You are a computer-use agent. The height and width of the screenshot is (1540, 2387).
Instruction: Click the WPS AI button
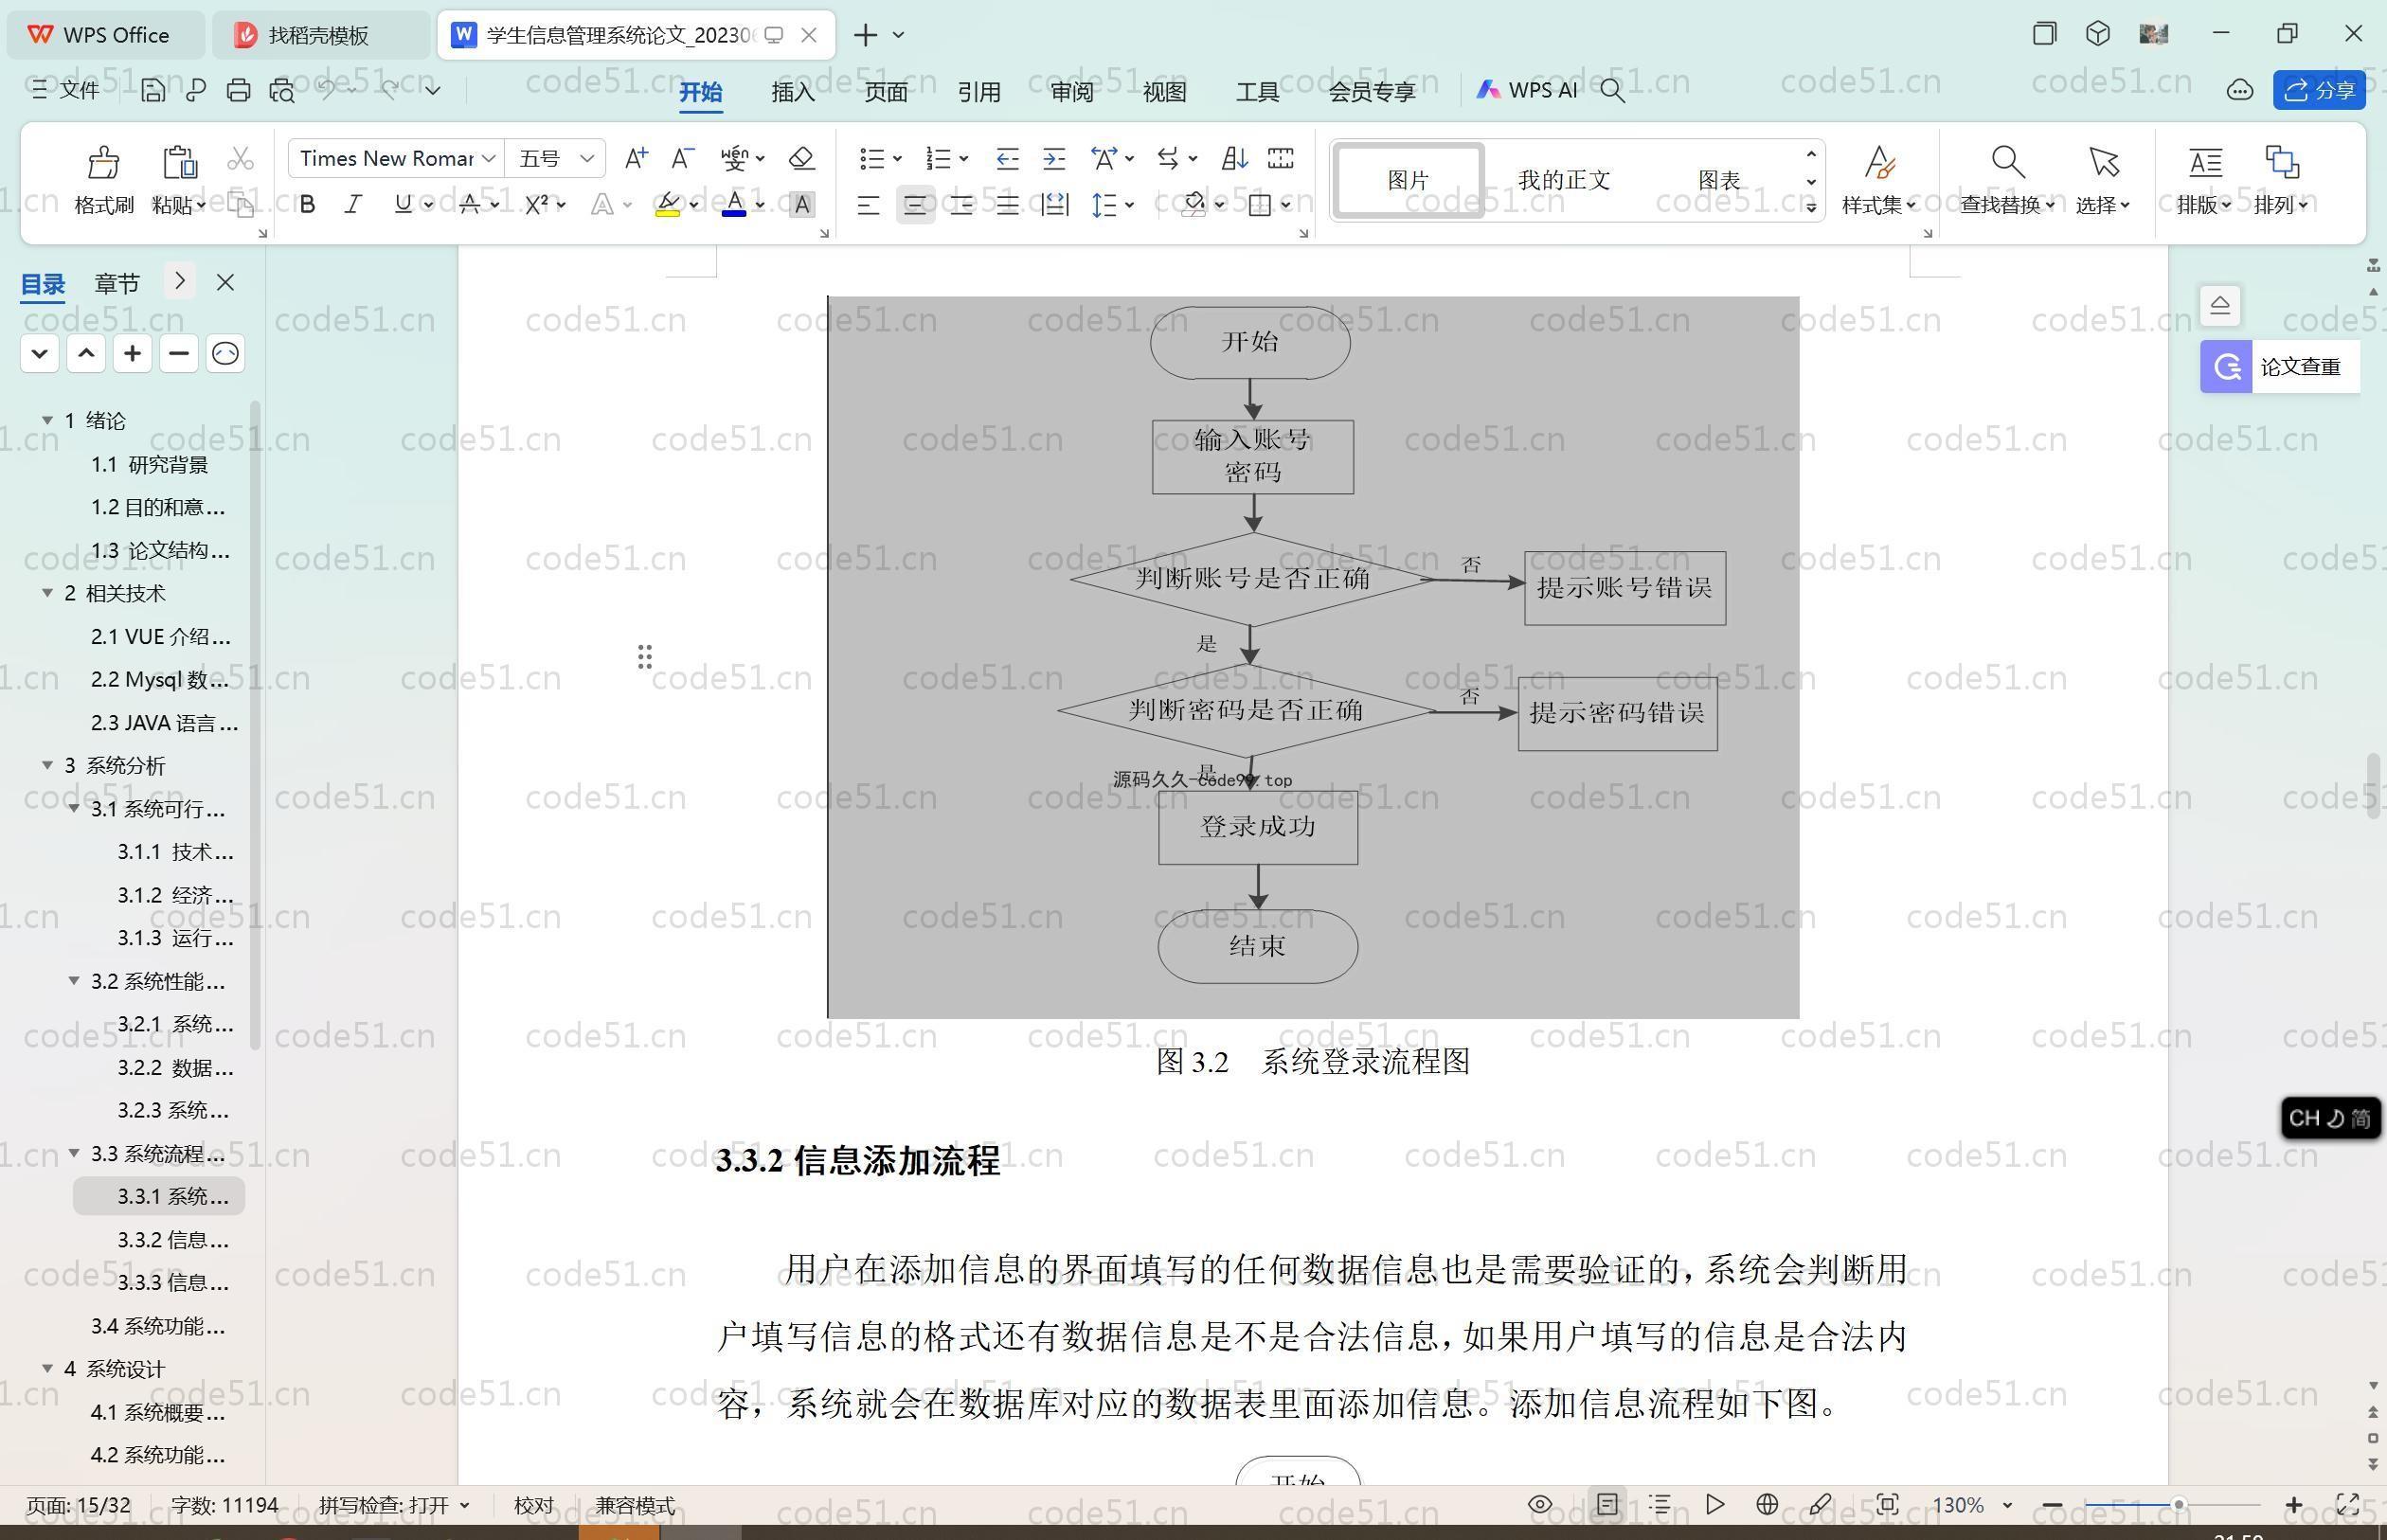point(1527,91)
